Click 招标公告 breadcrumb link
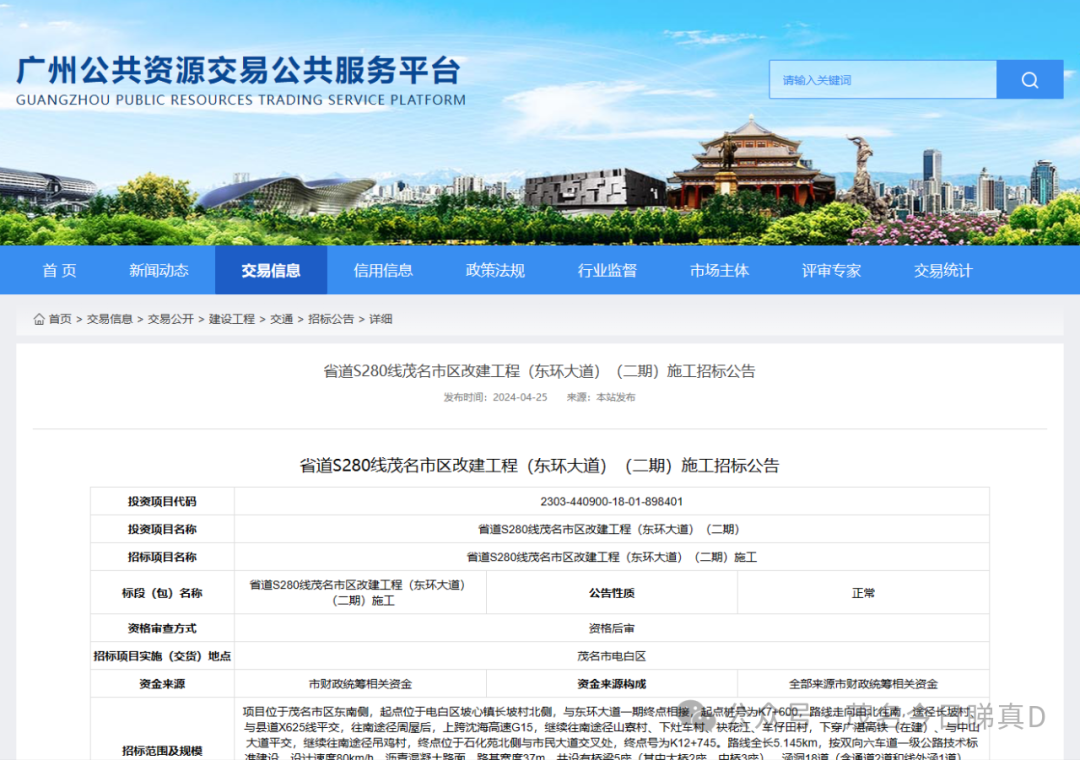This screenshot has height=760, width=1080. tap(331, 319)
